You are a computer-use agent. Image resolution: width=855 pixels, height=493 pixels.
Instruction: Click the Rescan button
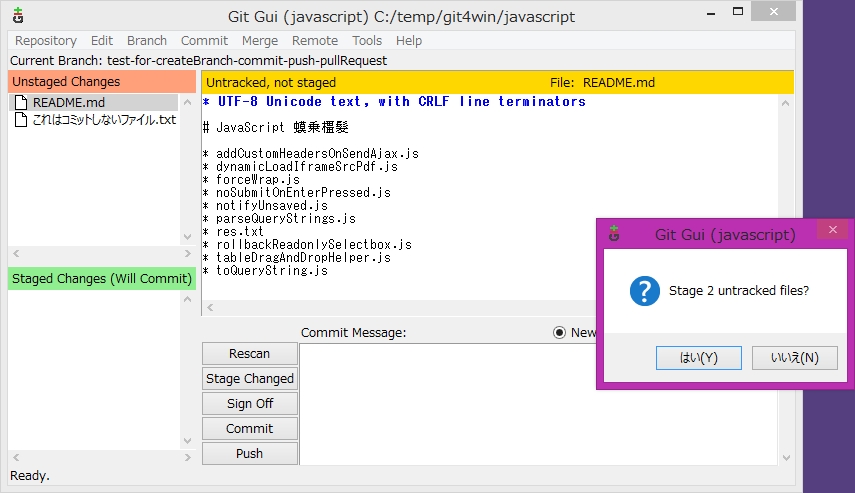250,353
